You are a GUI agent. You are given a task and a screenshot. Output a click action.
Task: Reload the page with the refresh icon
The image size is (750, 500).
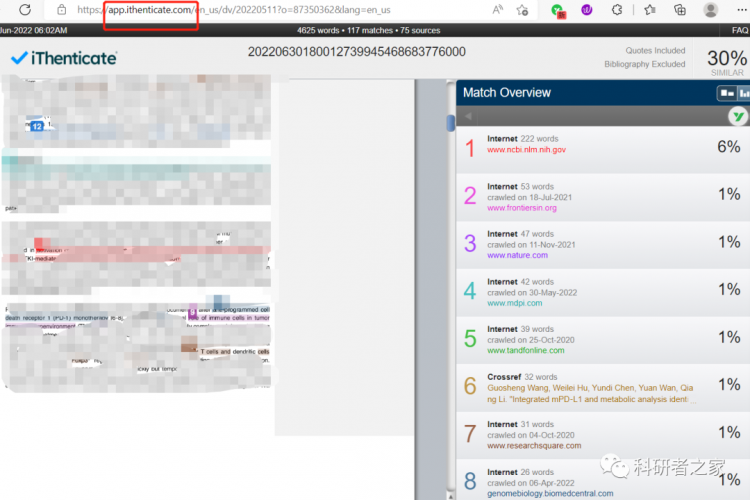(x=25, y=10)
